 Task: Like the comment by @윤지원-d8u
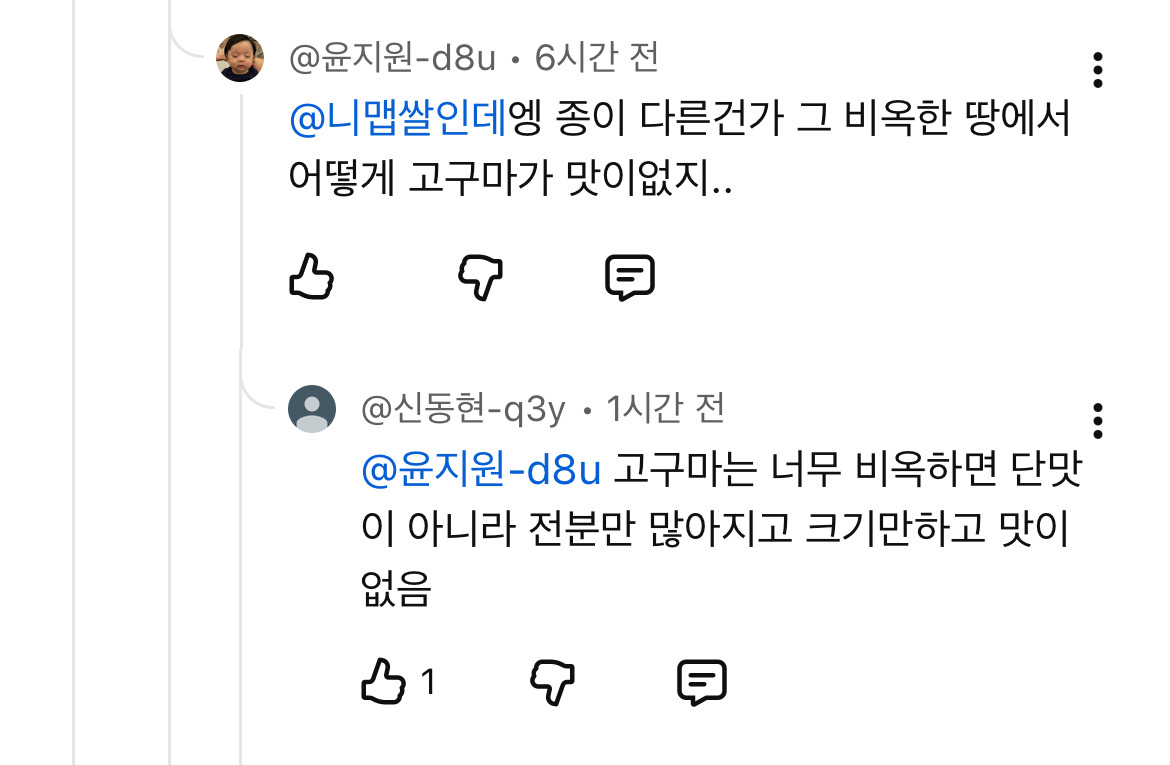[311, 277]
